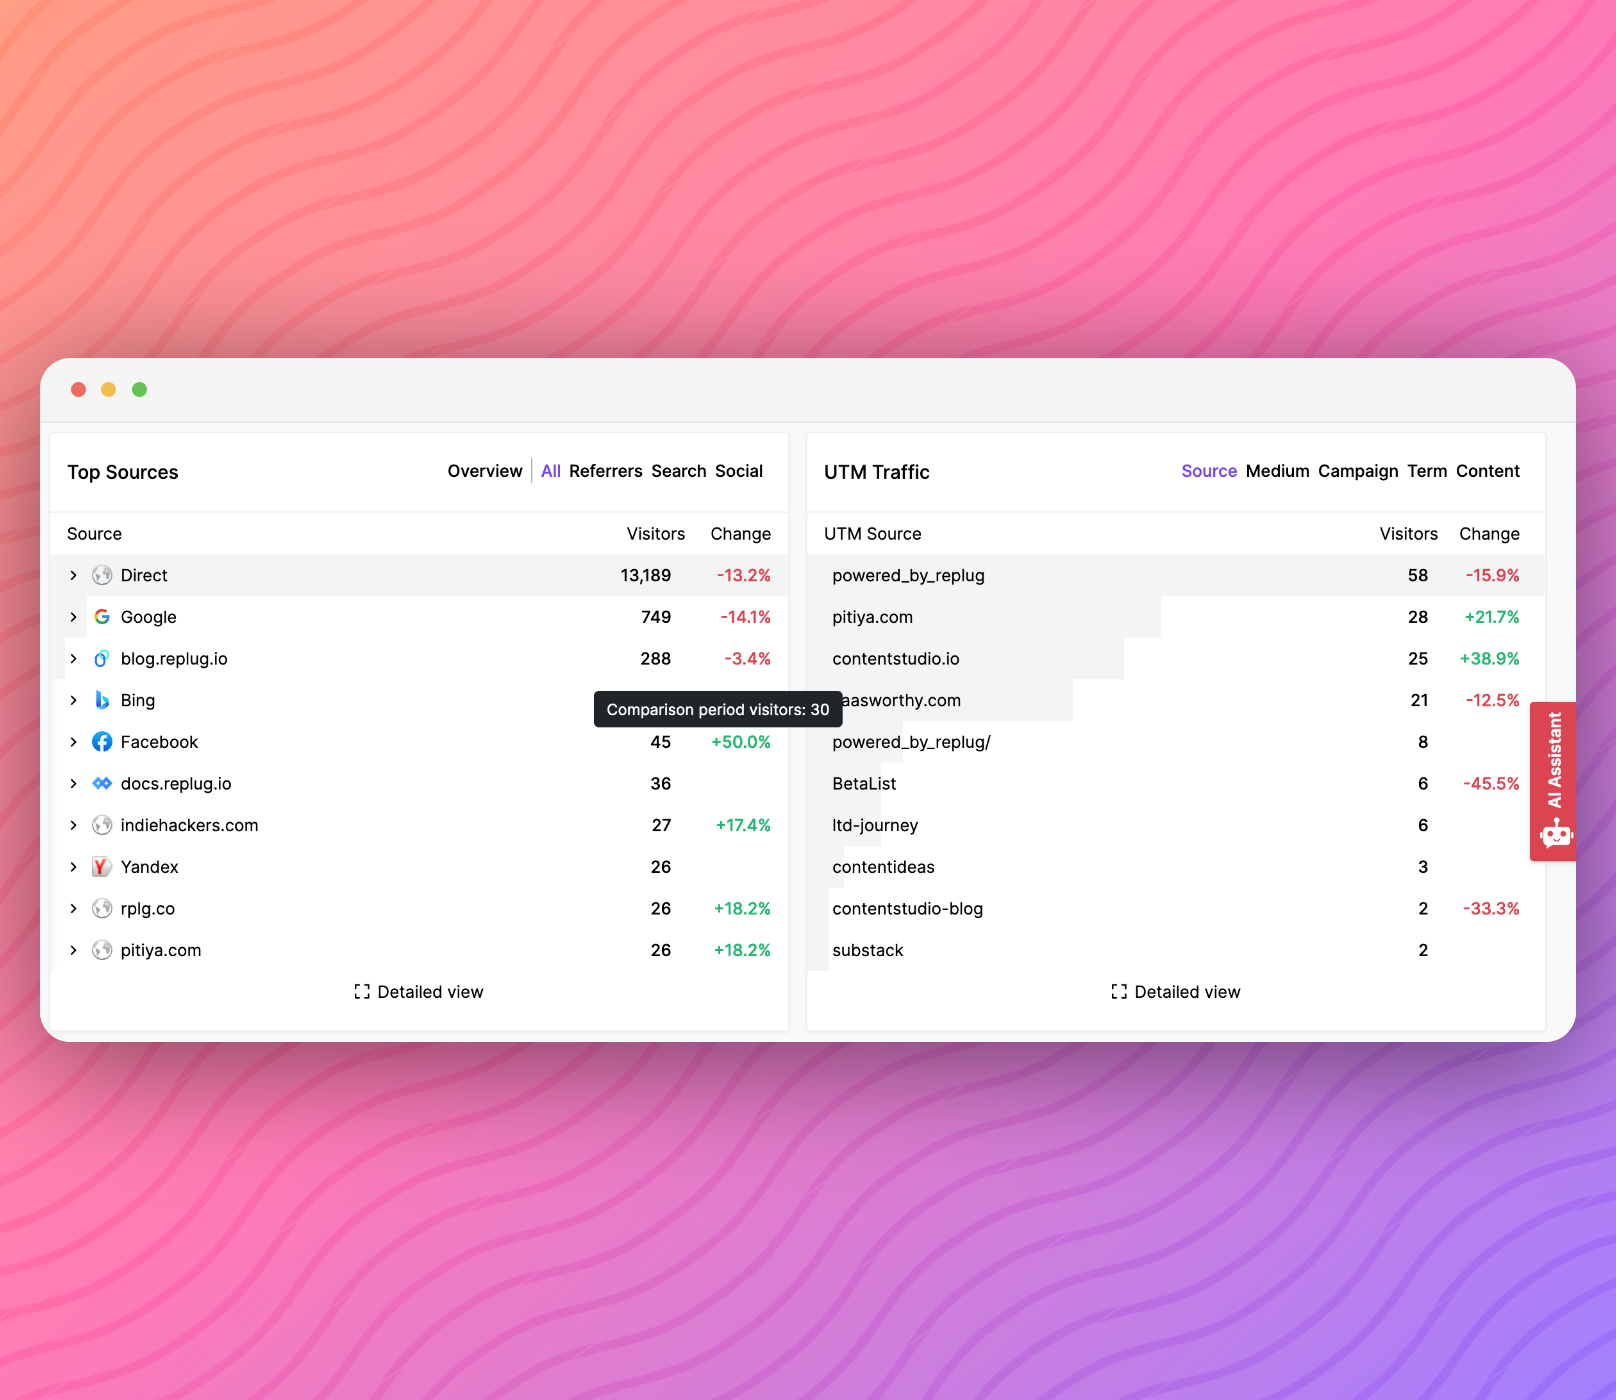The image size is (1616, 1400).
Task: Click the docs.replug.io favicon
Action: [102, 784]
